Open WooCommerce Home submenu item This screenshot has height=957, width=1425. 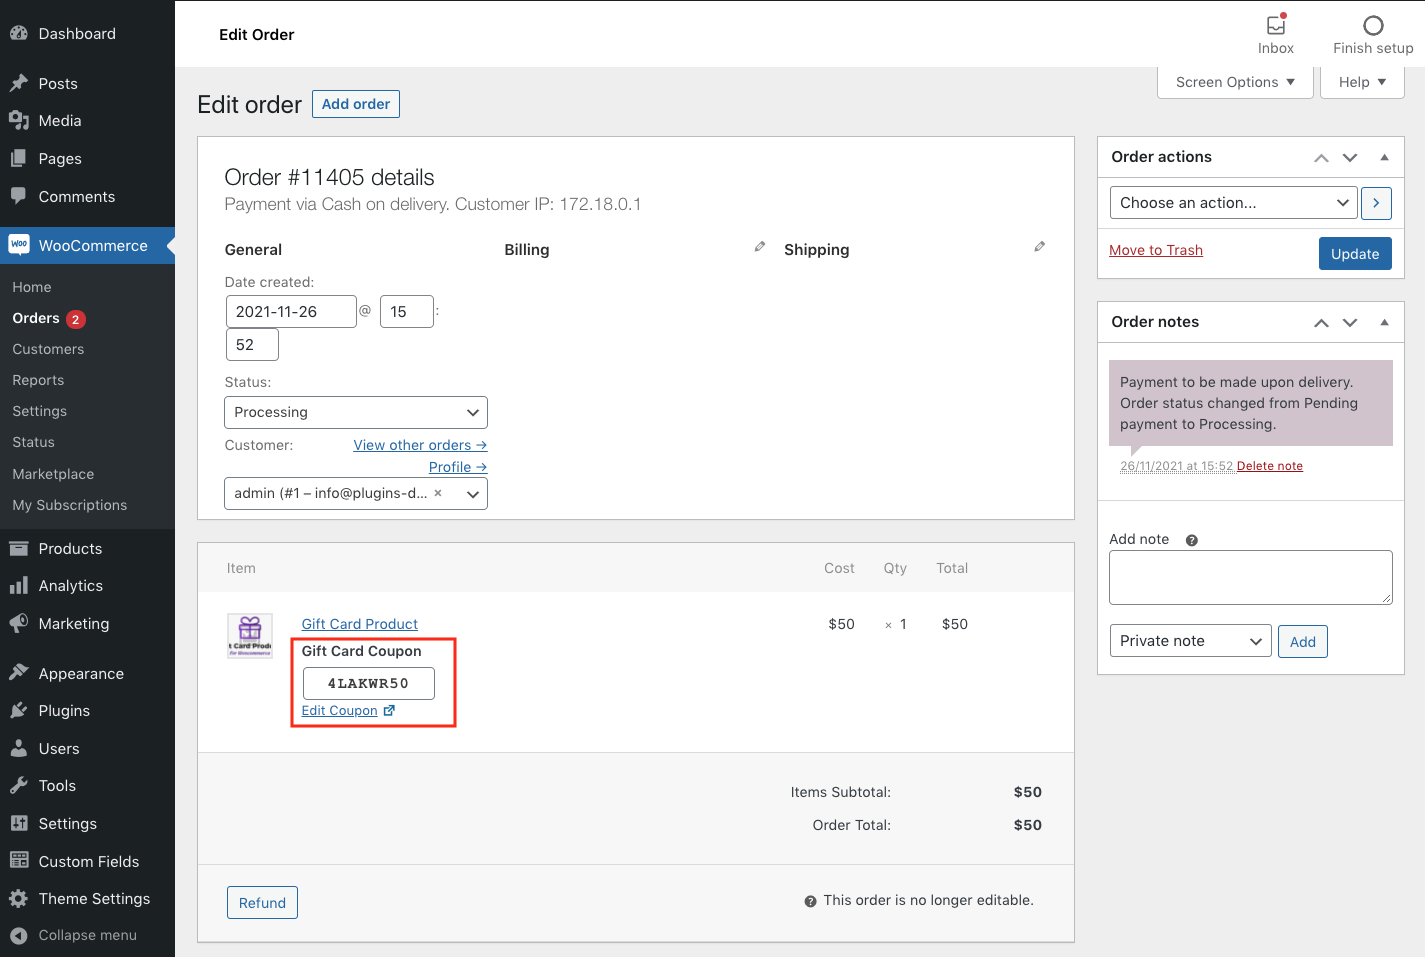32,287
